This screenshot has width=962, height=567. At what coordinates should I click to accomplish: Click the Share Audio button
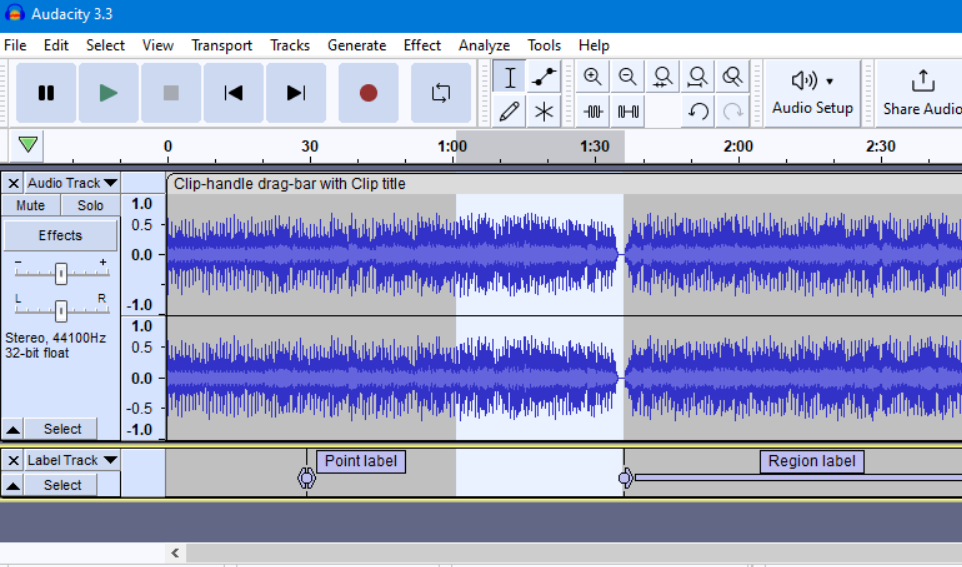[x=920, y=93]
